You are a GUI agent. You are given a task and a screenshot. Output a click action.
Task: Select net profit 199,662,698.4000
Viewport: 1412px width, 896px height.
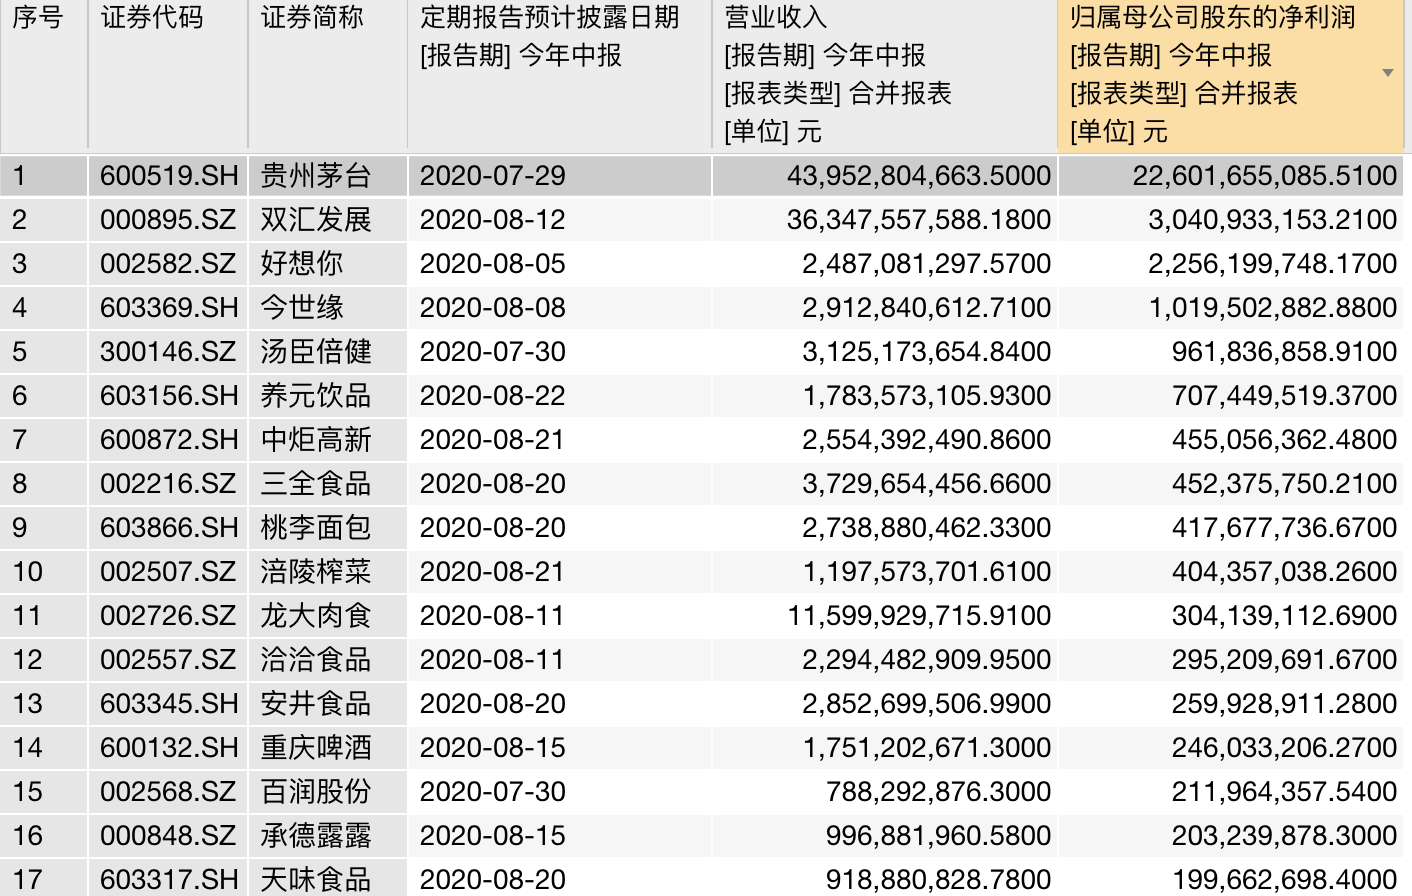click(1285, 880)
